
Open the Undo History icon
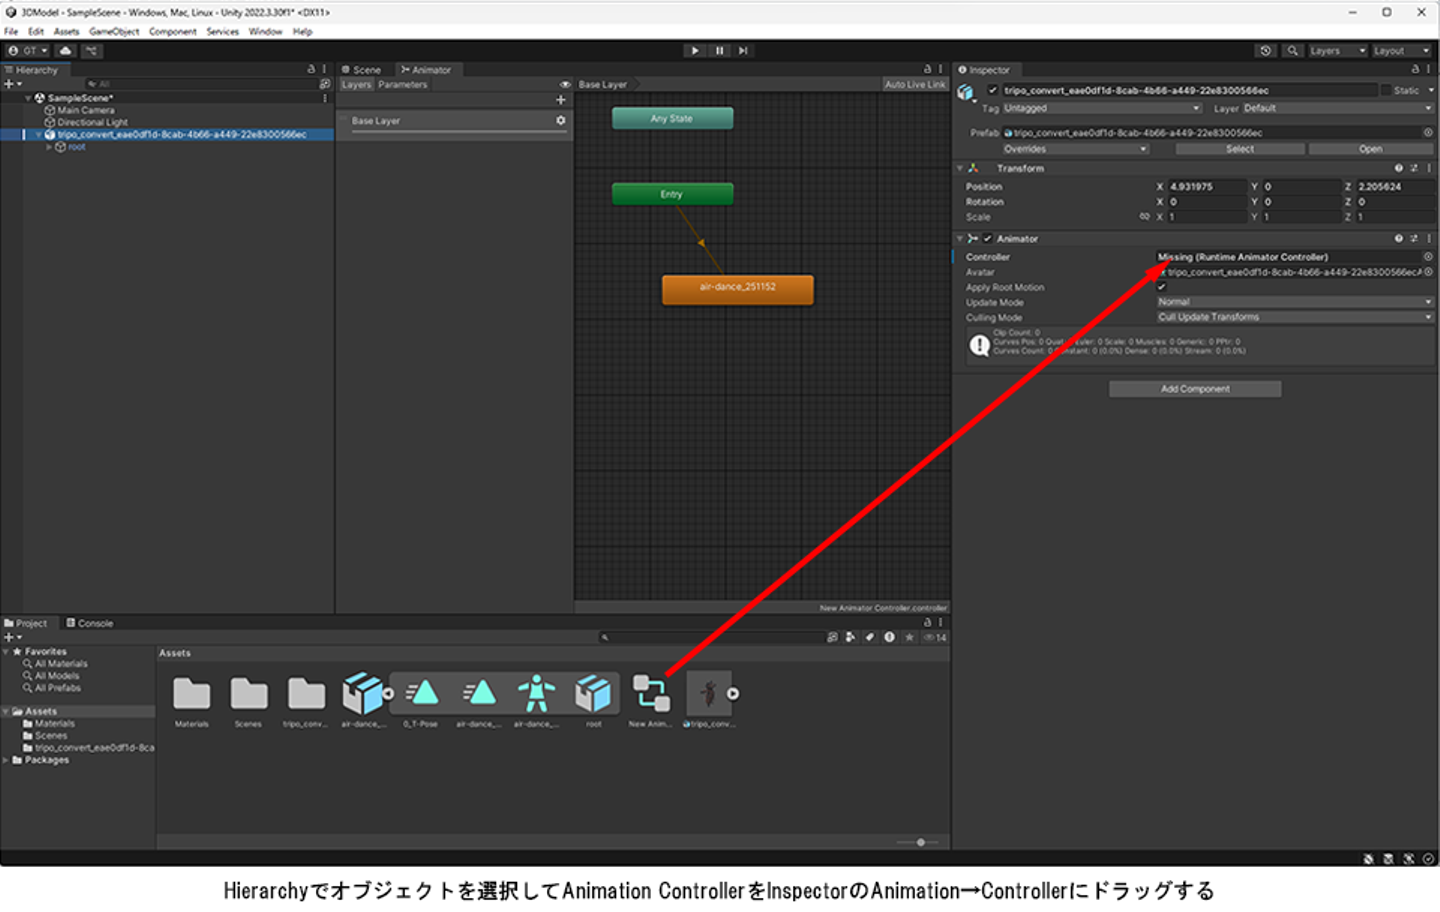pos(1266,51)
